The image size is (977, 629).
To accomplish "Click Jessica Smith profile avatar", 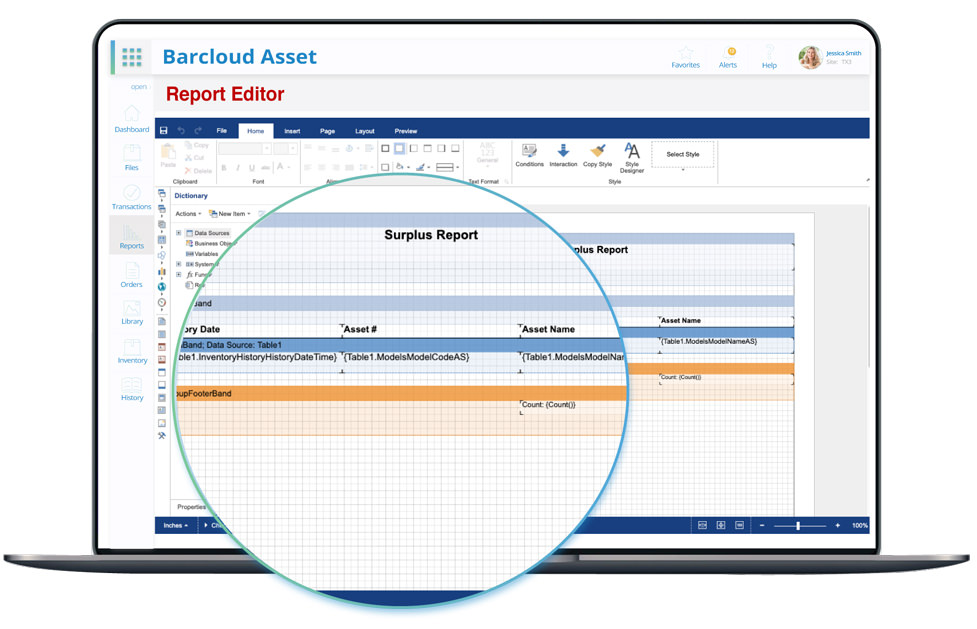I will [x=810, y=57].
